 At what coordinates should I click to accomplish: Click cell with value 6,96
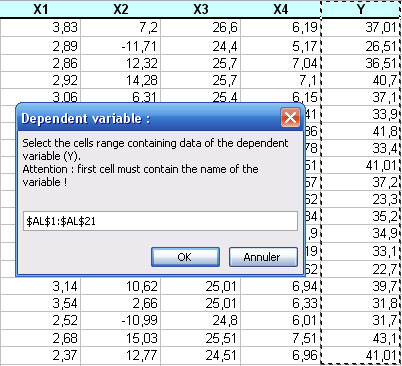click(281, 355)
